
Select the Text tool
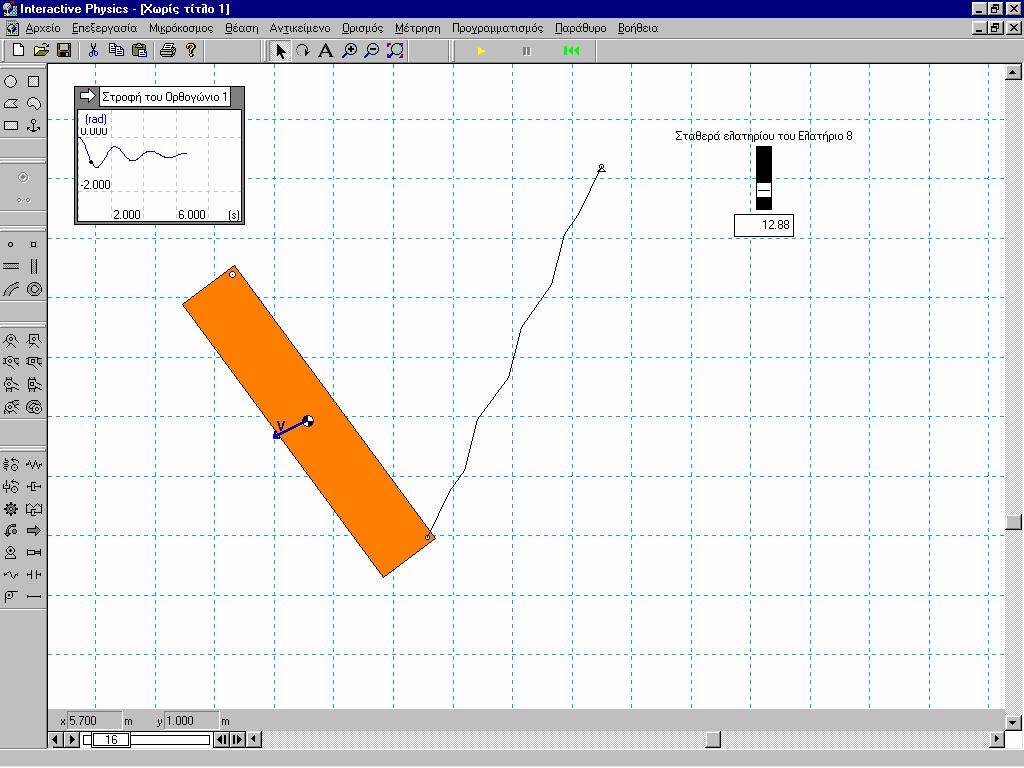[325, 50]
